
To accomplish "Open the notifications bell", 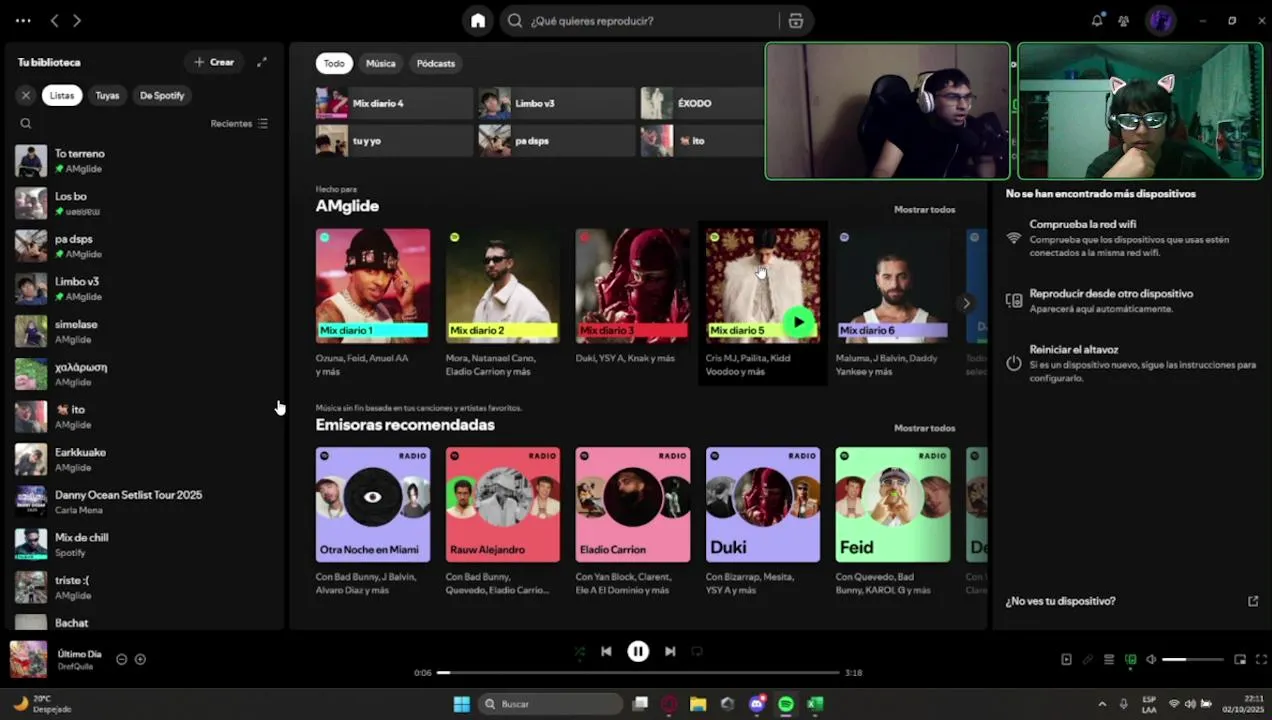I will pos(1097,20).
